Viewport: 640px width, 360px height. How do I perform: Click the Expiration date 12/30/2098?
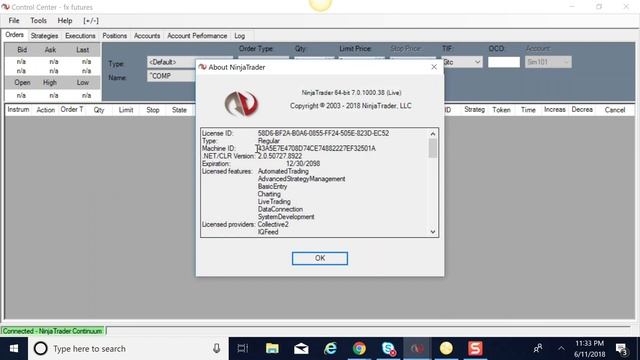(303, 164)
